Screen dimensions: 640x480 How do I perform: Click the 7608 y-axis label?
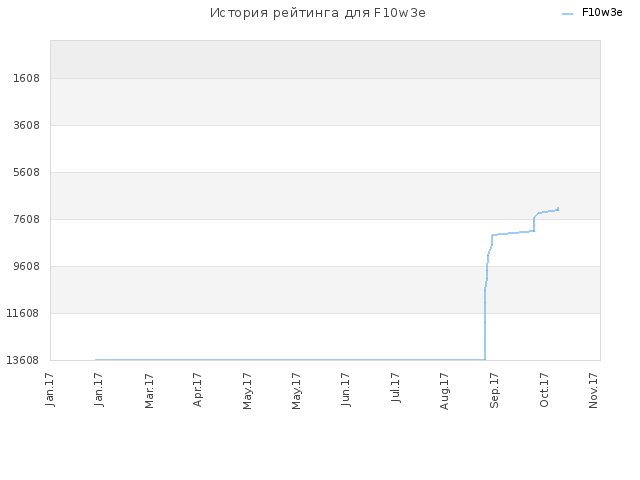coord(26,219)
